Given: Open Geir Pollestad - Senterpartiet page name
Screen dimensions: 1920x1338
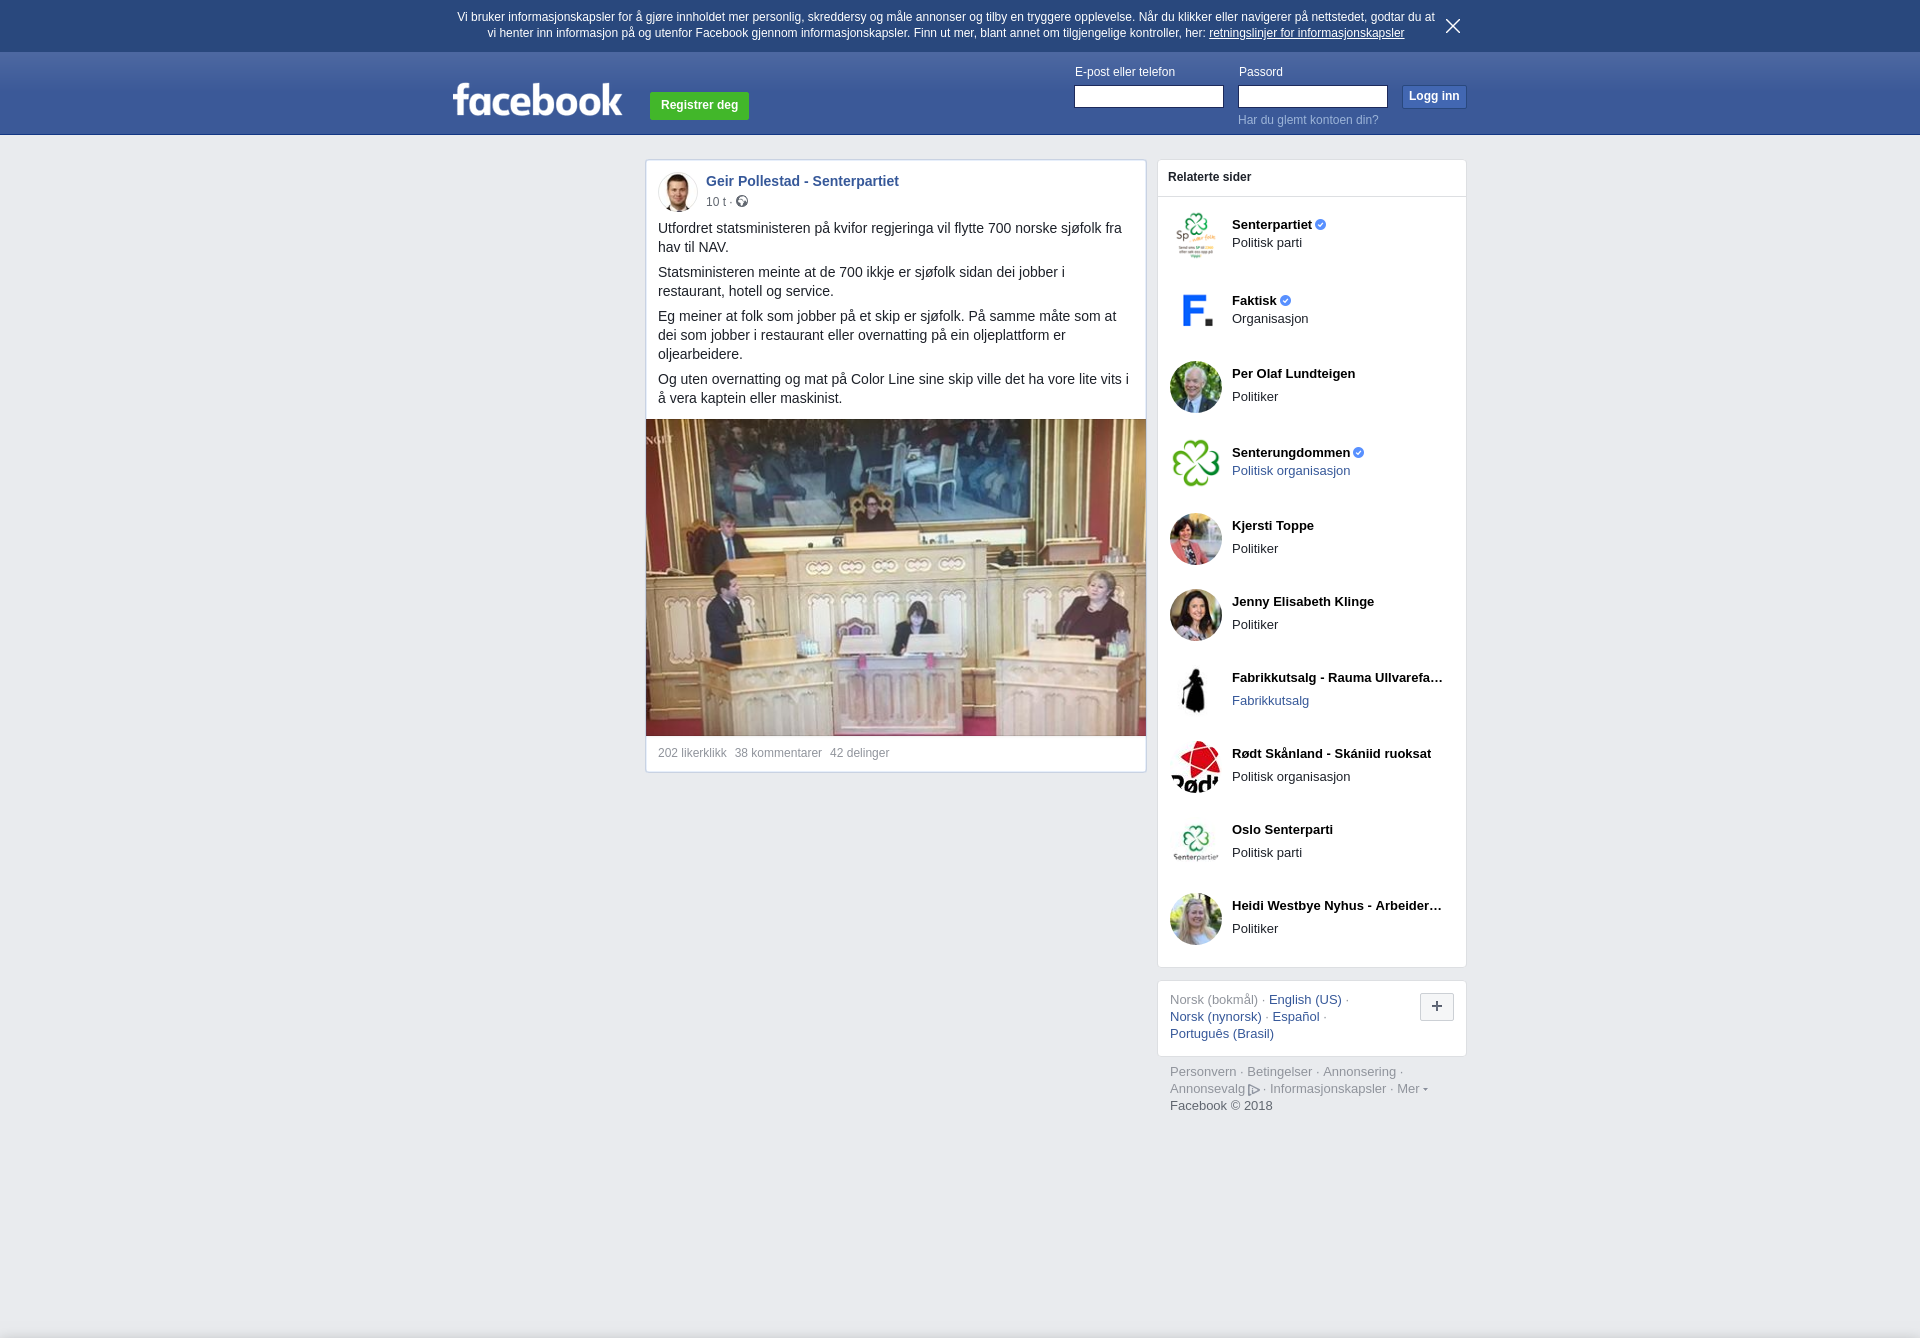Looking at the screenshot, I should click(802, 181).
